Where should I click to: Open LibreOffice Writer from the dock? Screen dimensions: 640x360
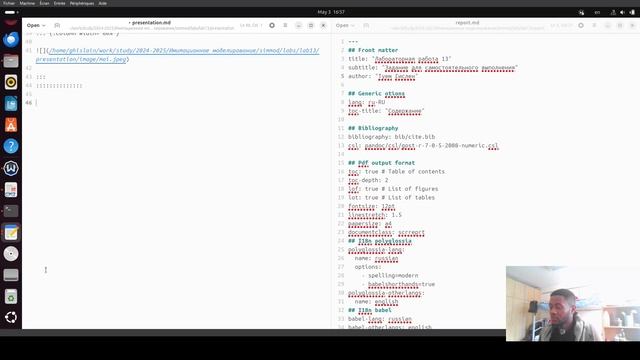pos(11,104)
